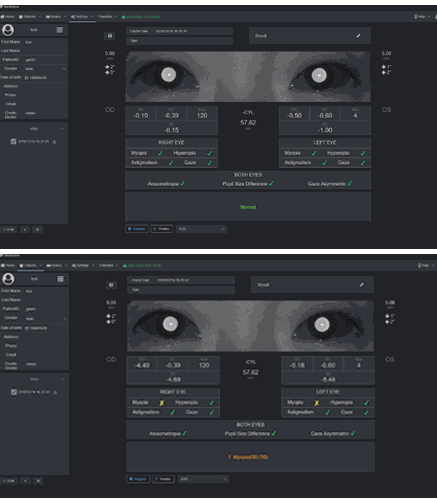The image size is (437, 500).
Task: Click OD sphere value -0.10
Action: [141, 116]
